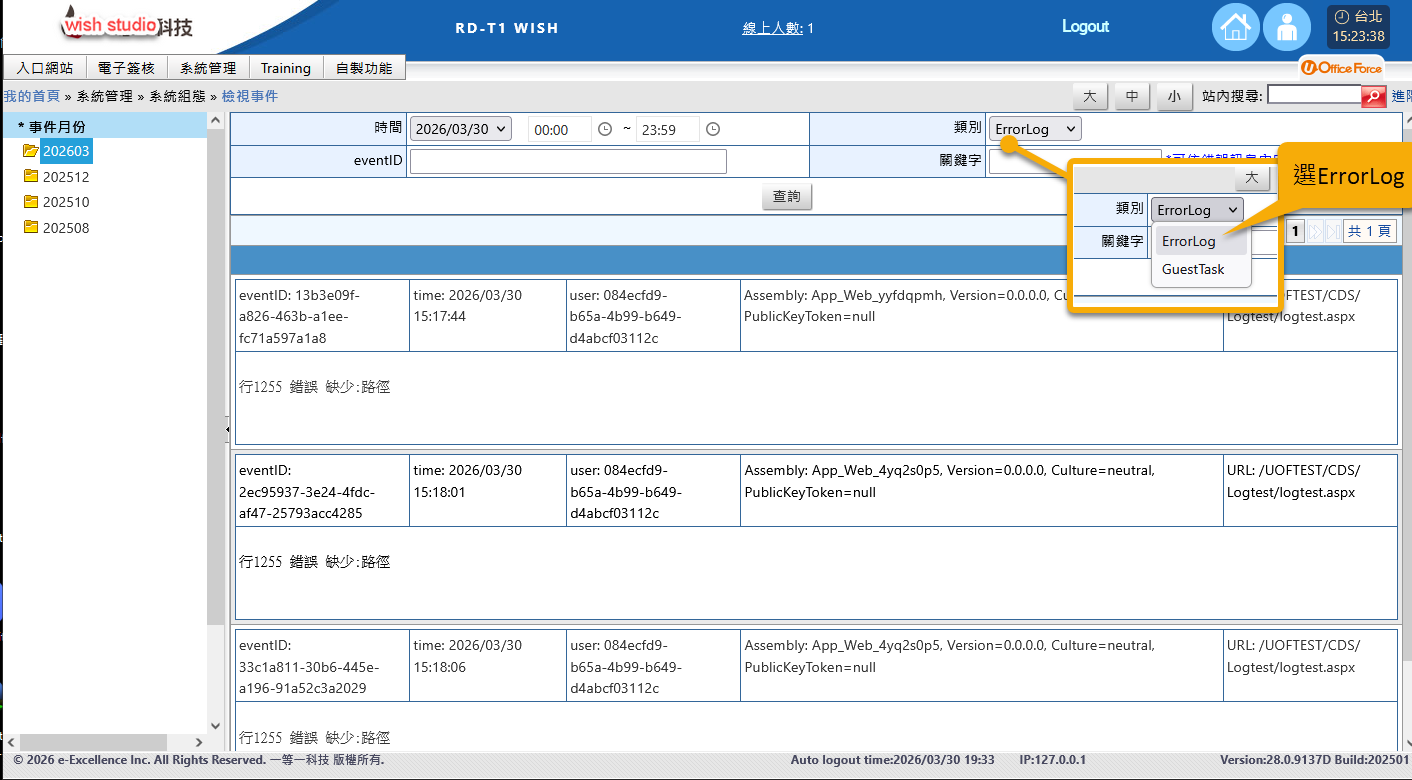Open the end time clock picker
The width and height of the screenshot is (1412, 780).
click(x=712, y=129)
